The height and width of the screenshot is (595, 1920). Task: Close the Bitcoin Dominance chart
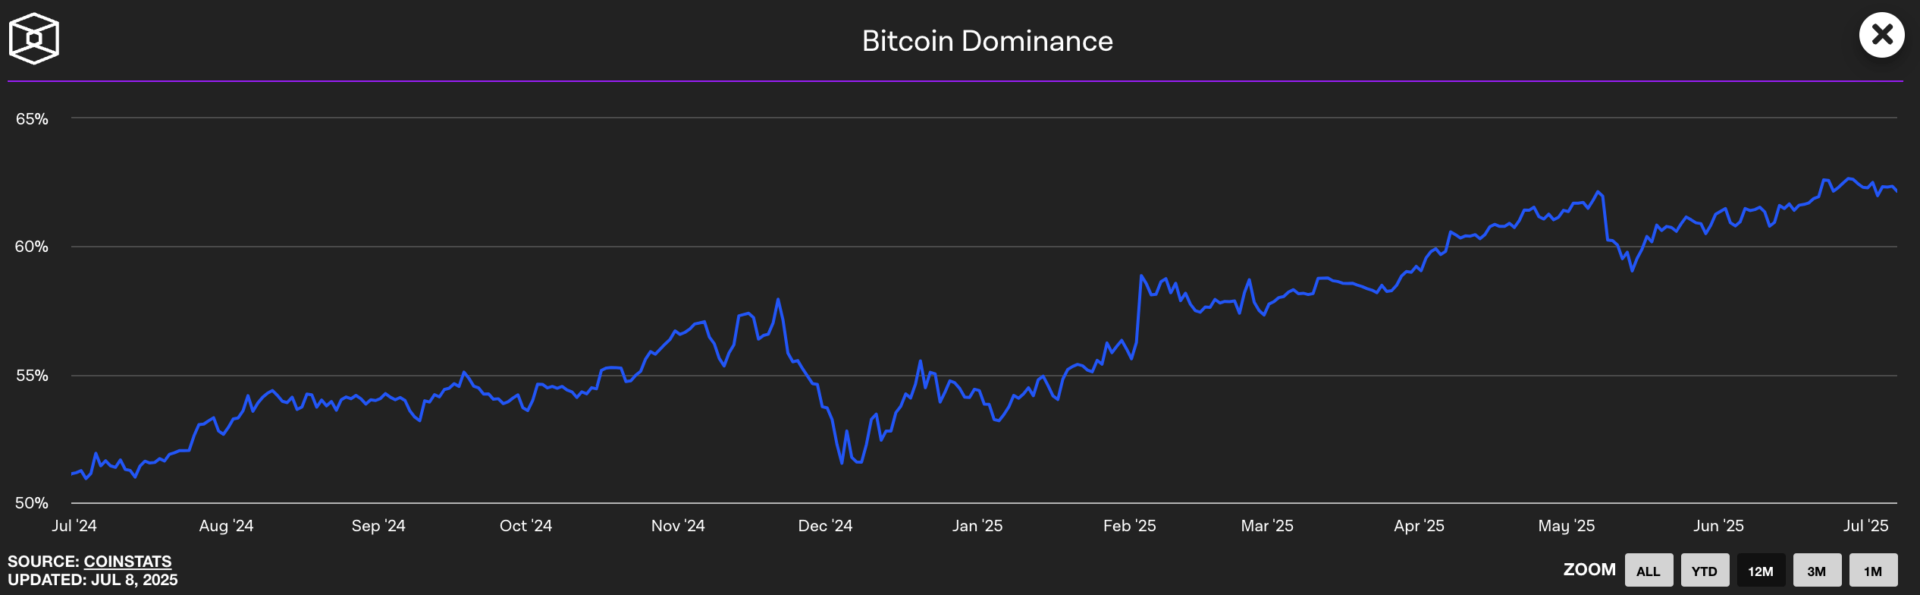(1881, 36)
